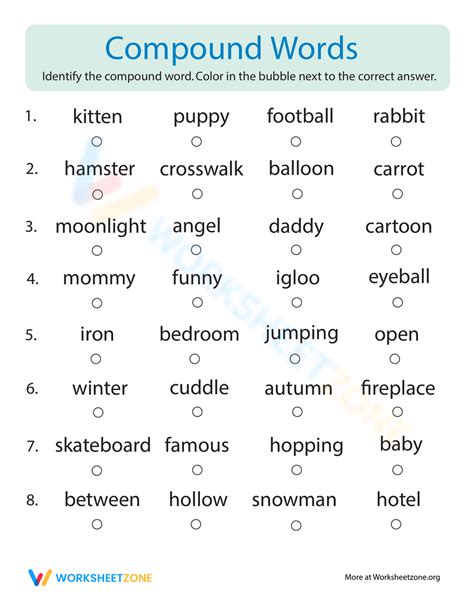Click the Compound Words title

click(x=231, y=48)
